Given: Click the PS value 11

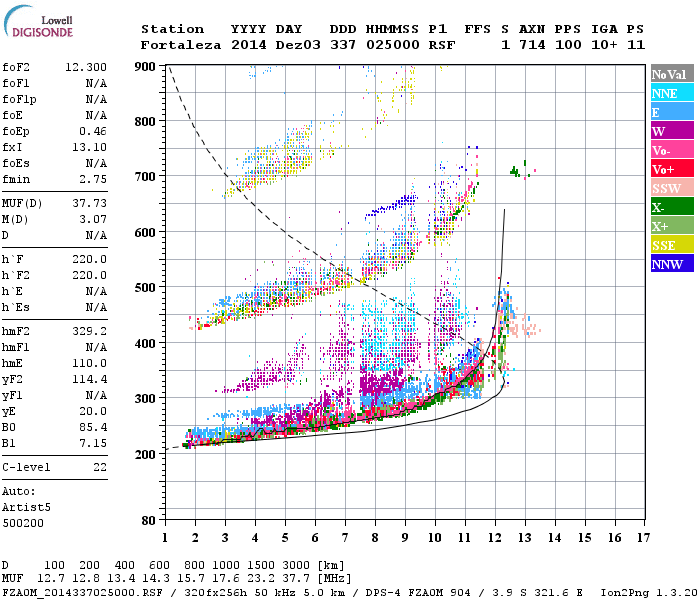Looking at the screenshot, I should click(x=636, y=45).
